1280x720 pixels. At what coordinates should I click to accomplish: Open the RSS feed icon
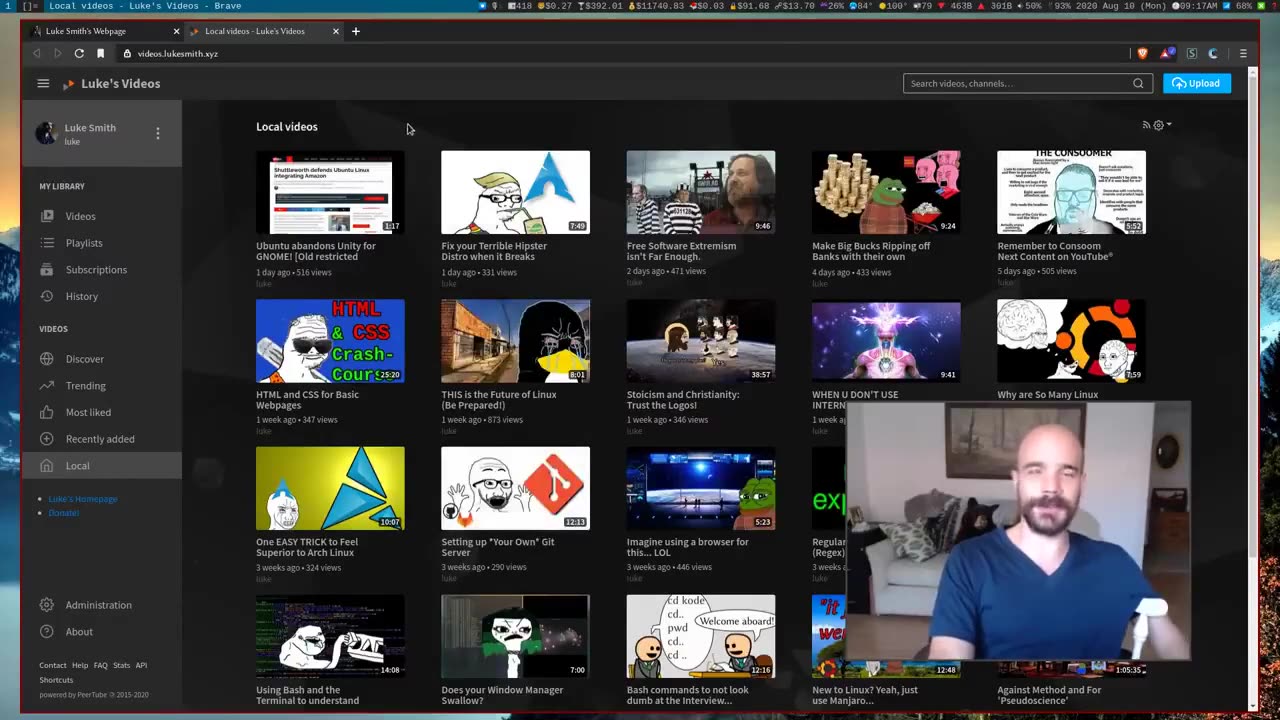tap(1146, 125)
